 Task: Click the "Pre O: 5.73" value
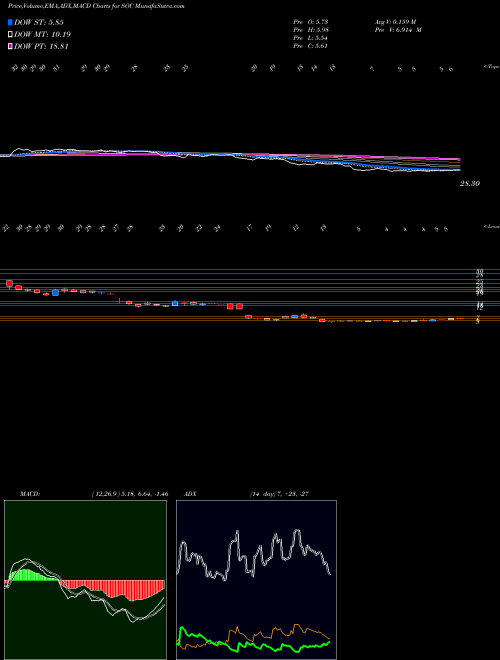(311, 21)
